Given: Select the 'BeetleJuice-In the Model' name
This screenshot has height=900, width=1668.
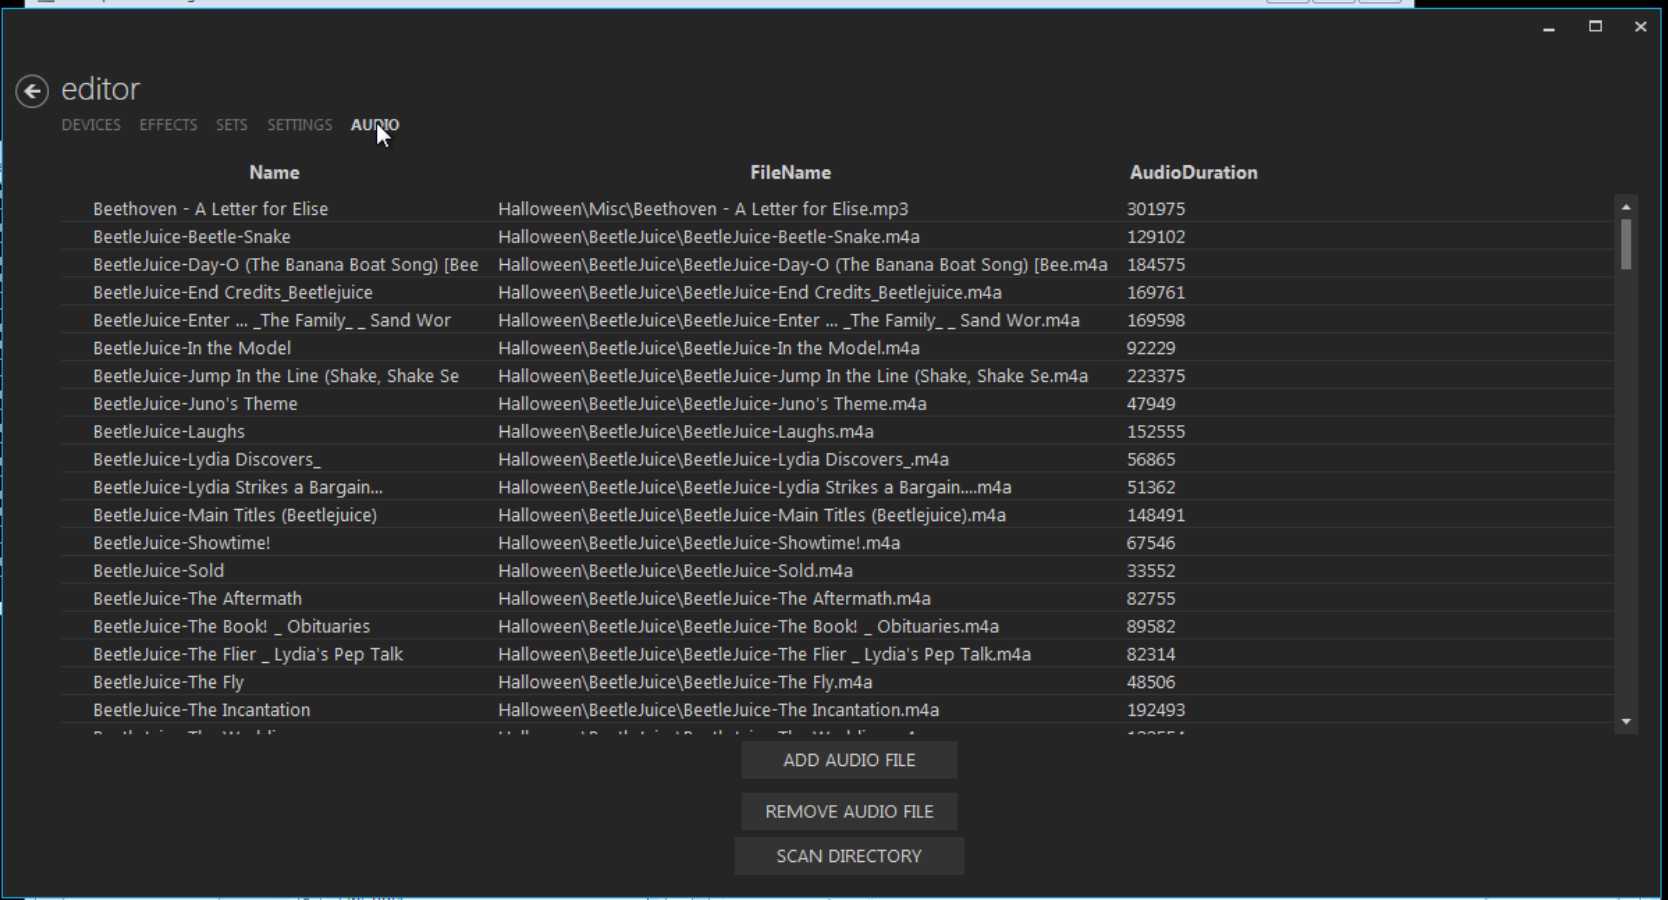Looking at the screenshot, I should [x=192, y=348].
